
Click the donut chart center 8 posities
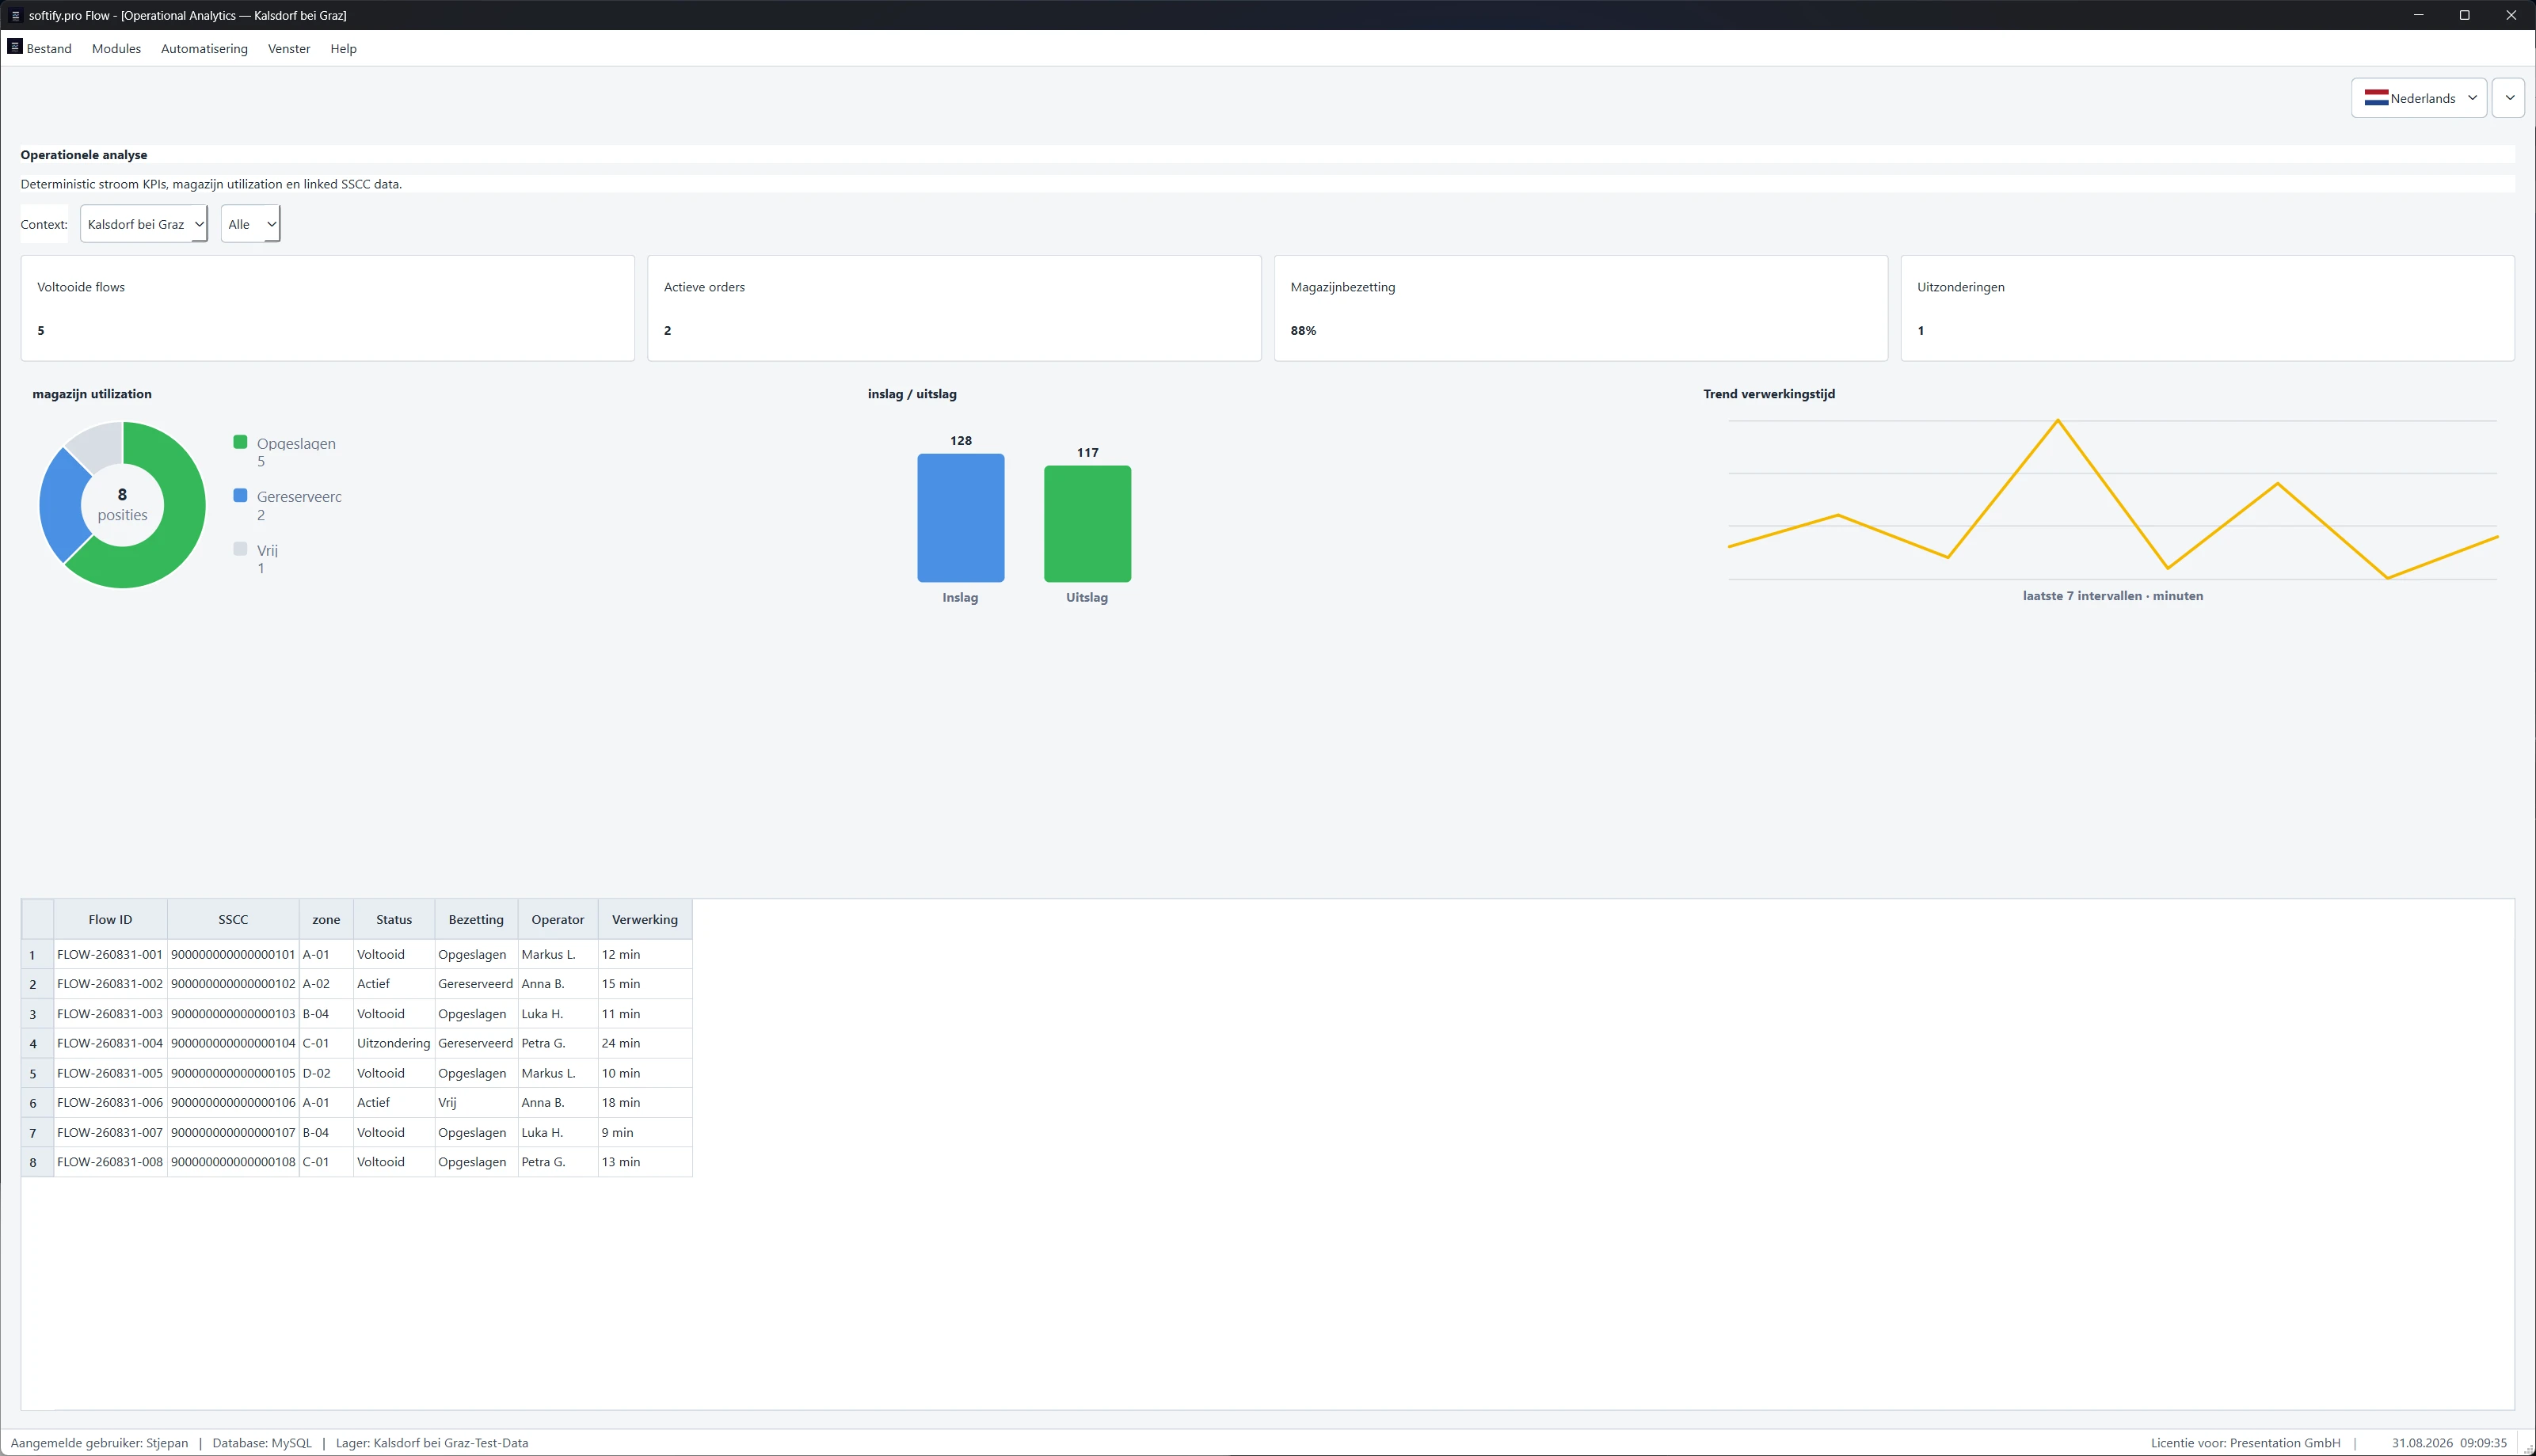(122, 504)
